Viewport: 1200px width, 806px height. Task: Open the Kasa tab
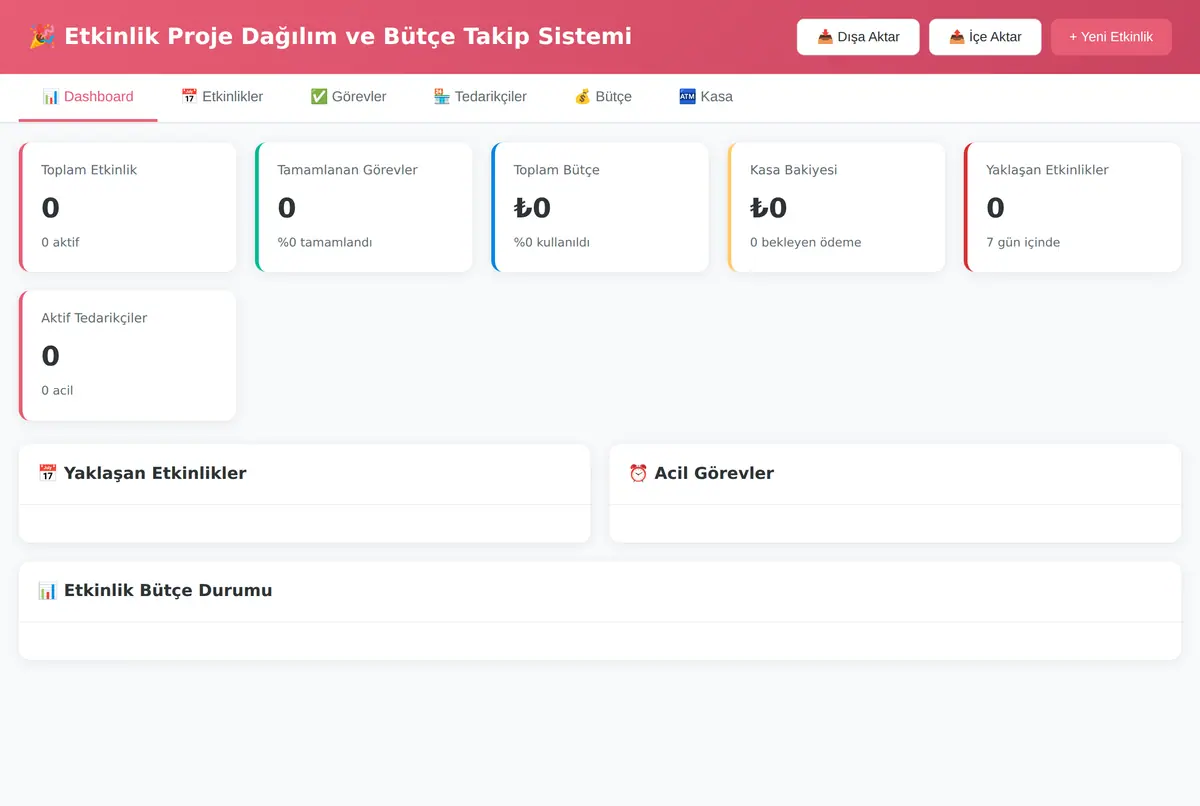coord(706,97)
